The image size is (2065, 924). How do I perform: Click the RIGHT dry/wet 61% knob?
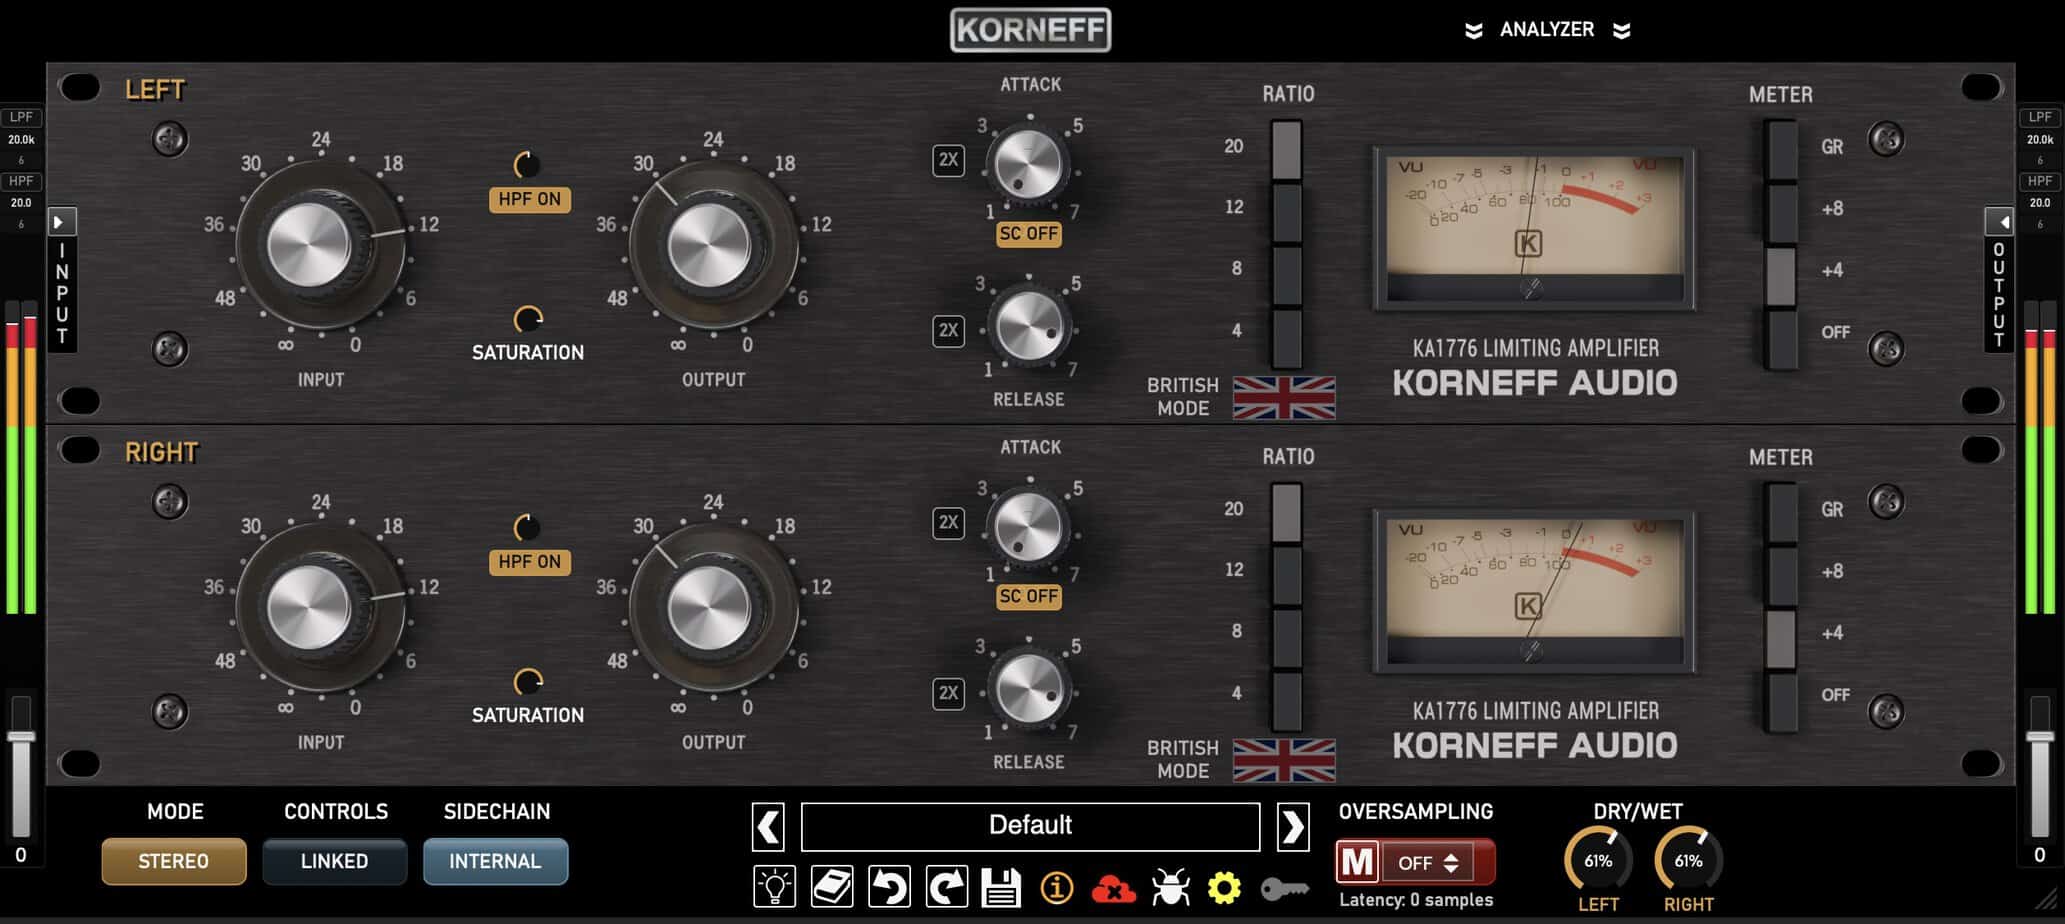point(1688,860)
